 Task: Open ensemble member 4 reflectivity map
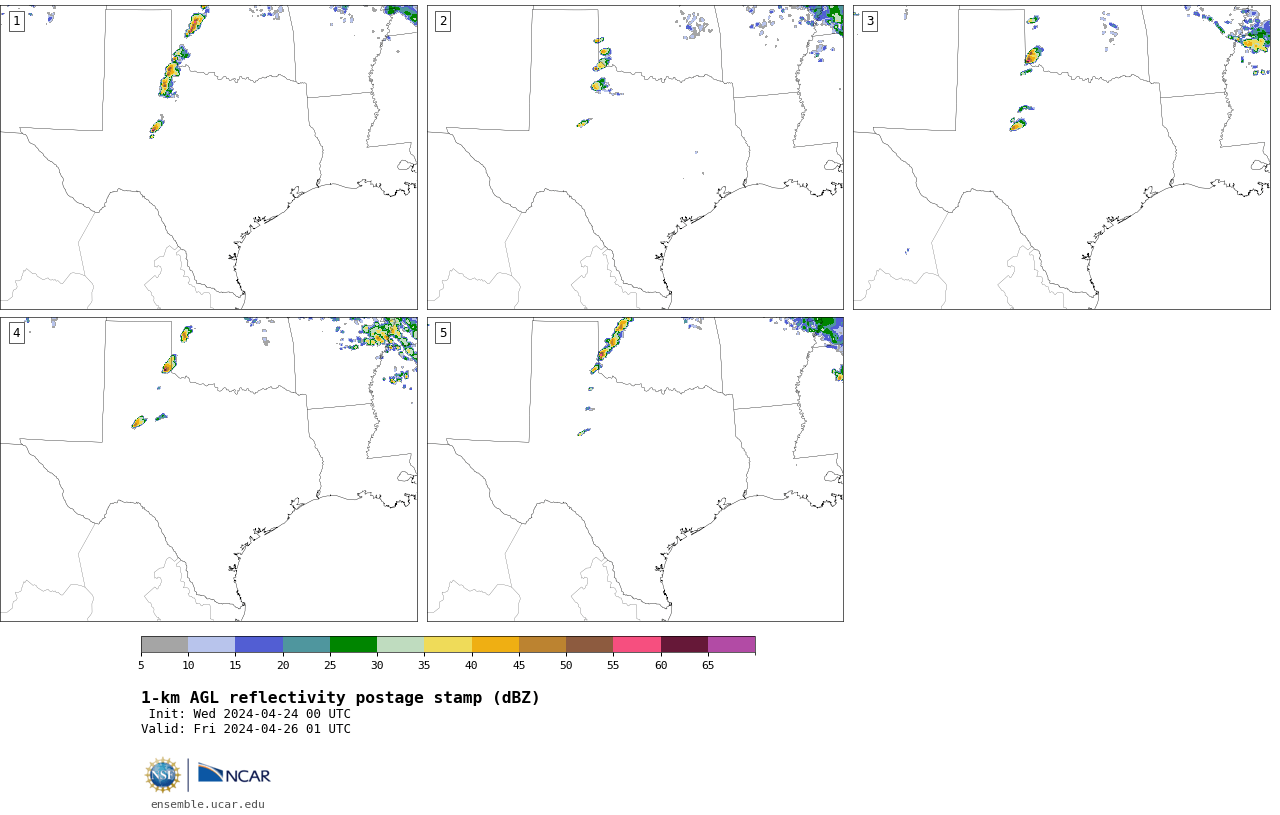pos(209,469)
